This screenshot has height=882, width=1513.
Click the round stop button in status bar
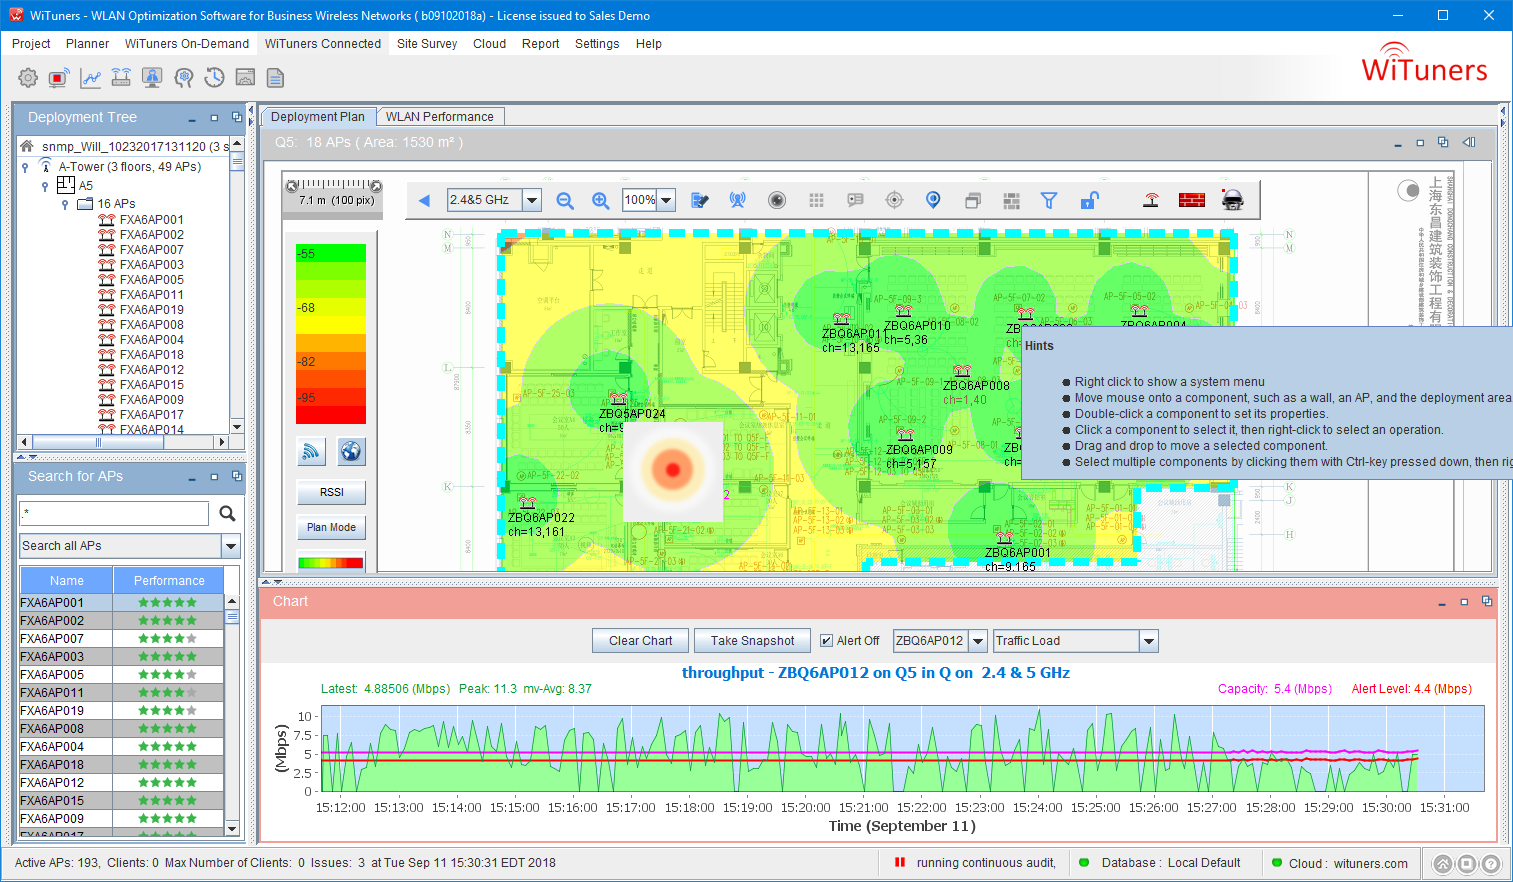click(x=1467, y=864)
